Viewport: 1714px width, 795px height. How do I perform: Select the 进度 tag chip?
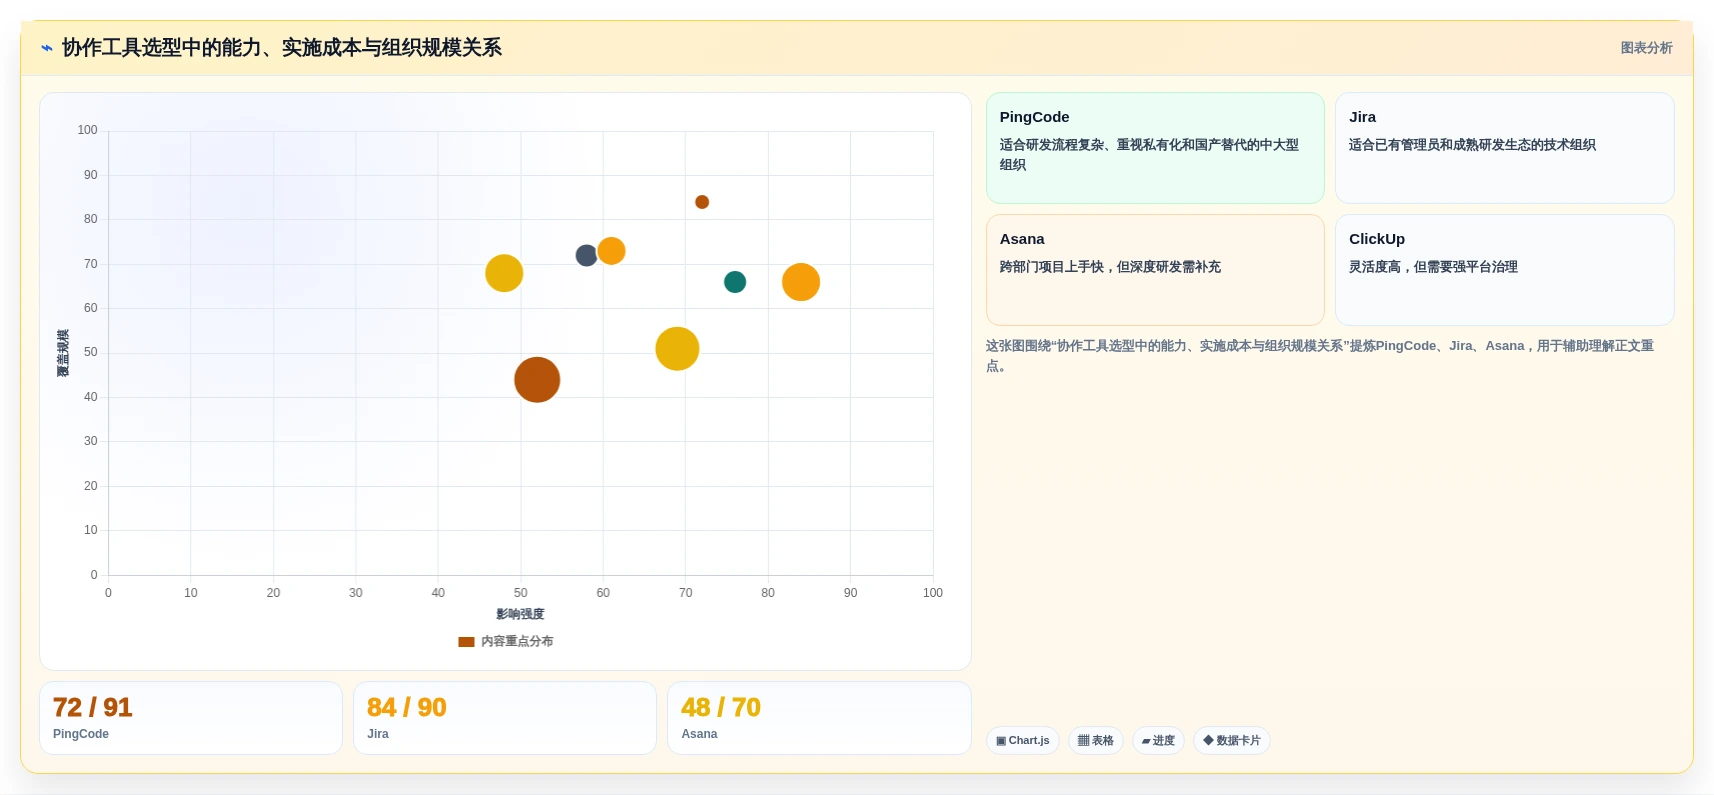[1158, 741]
